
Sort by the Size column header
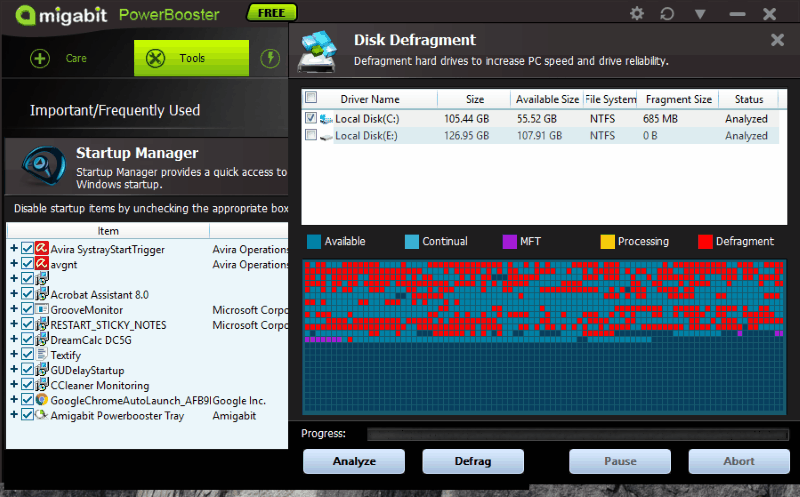tap(474, 99)
